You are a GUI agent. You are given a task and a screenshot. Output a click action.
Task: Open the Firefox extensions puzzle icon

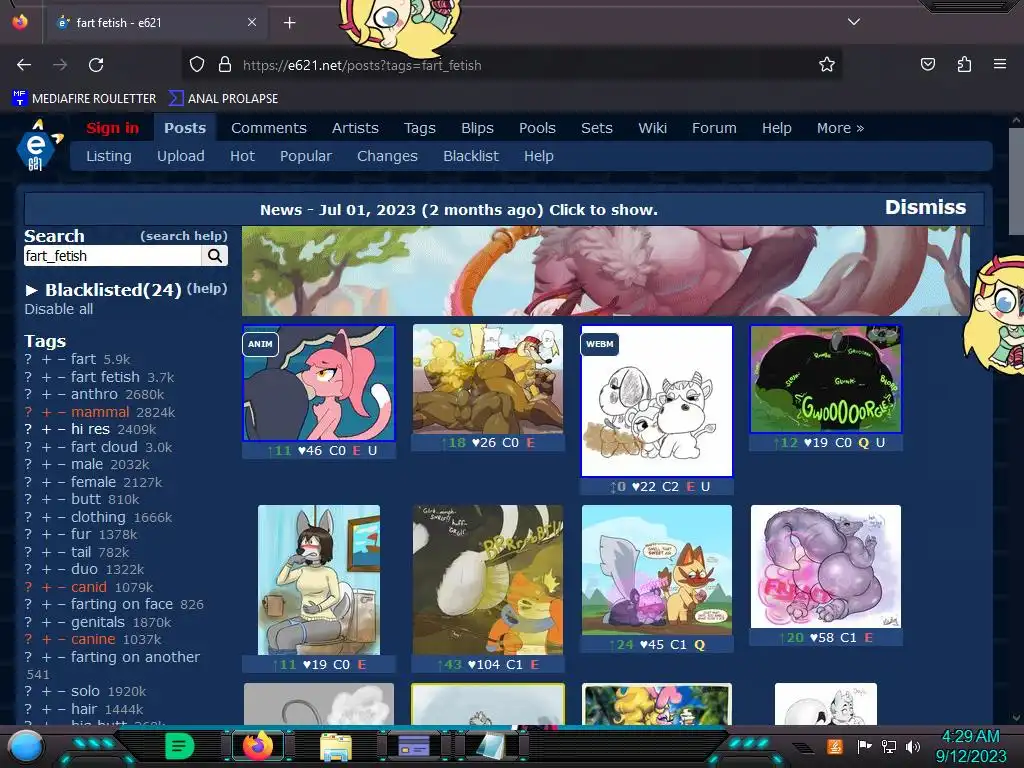964,64
